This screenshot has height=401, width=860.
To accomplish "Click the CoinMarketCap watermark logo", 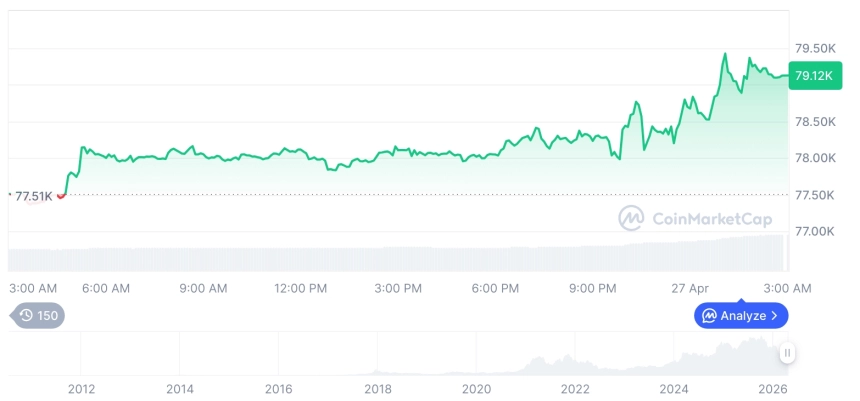I will coord(631,218).
